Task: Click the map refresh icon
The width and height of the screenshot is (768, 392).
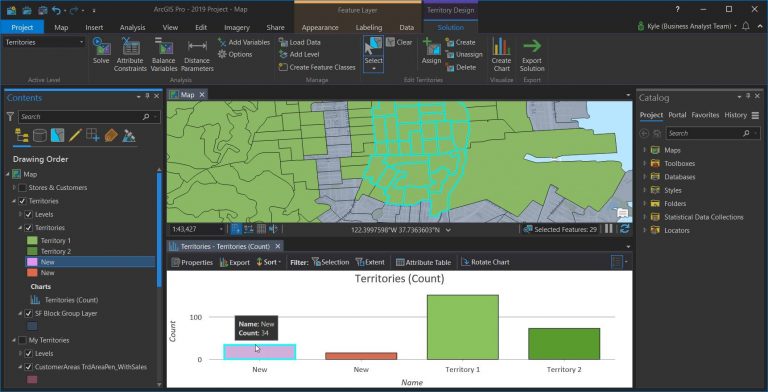Action: tap(624, 229)
